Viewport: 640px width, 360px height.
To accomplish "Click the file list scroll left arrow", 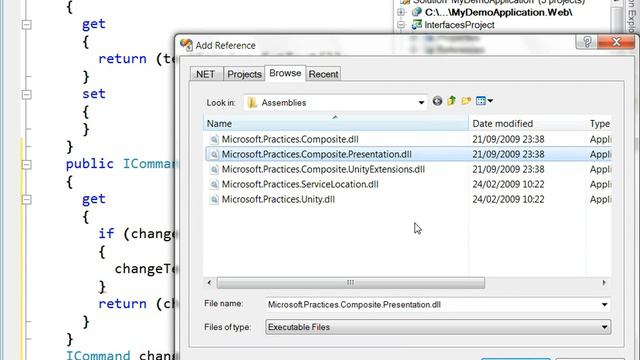I will pyautogui.click(x=209, y=282).
